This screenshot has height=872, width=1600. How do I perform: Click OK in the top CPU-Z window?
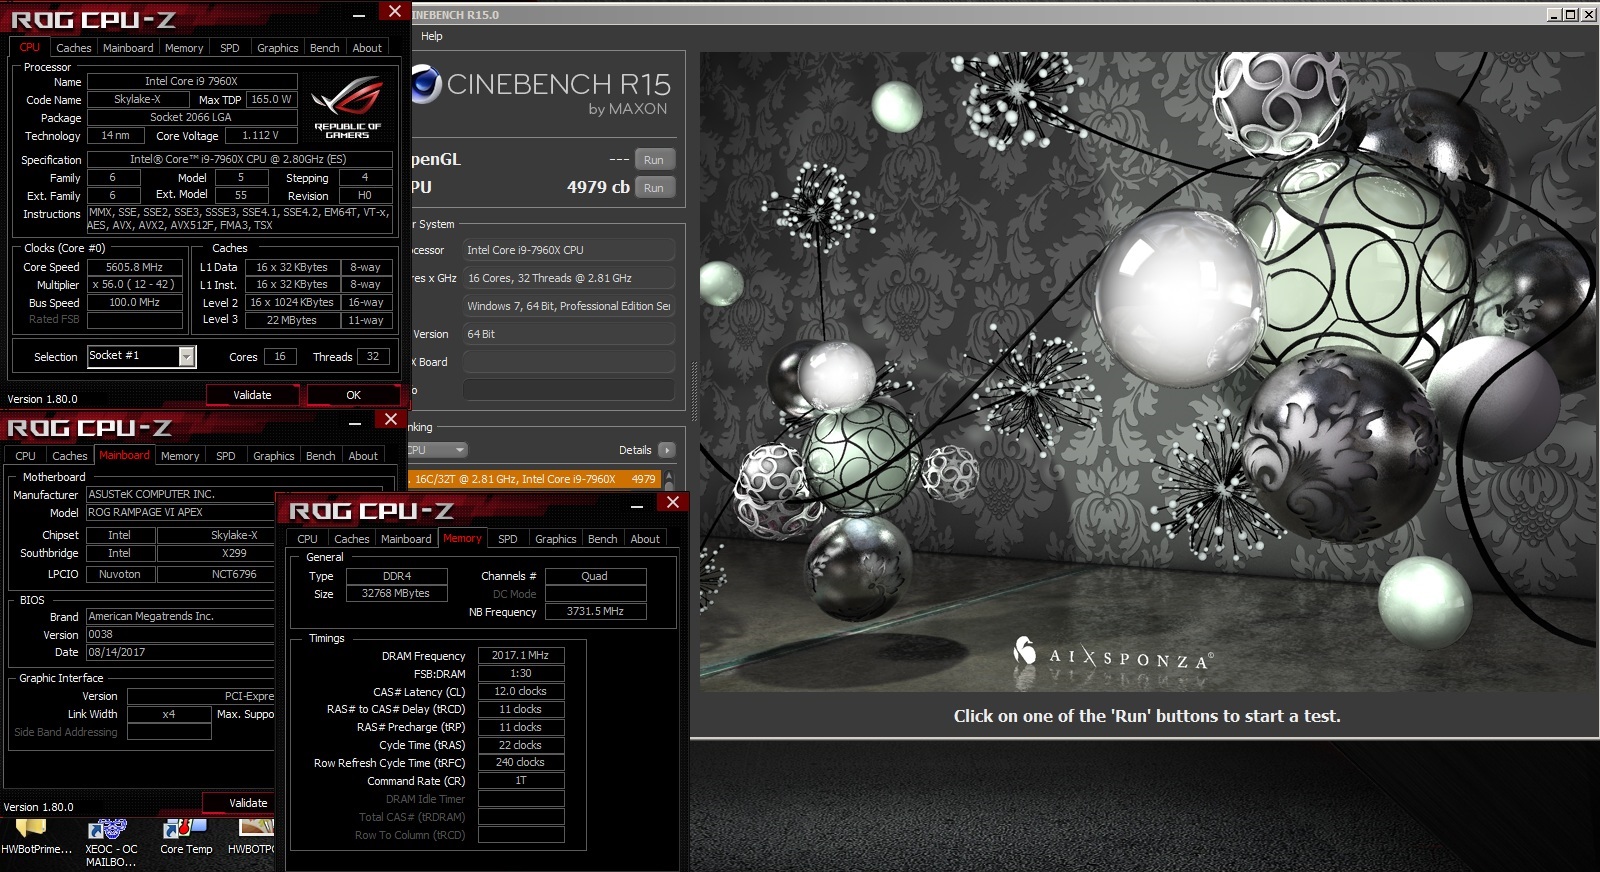(x=354, y=395)
